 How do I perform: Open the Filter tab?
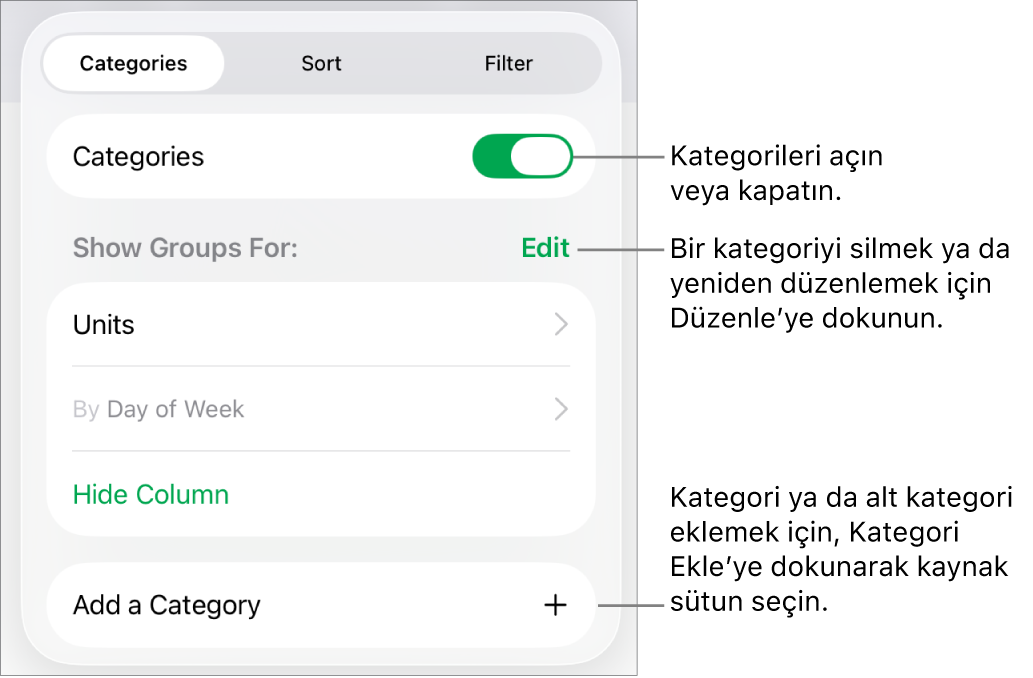coord(508,63)
